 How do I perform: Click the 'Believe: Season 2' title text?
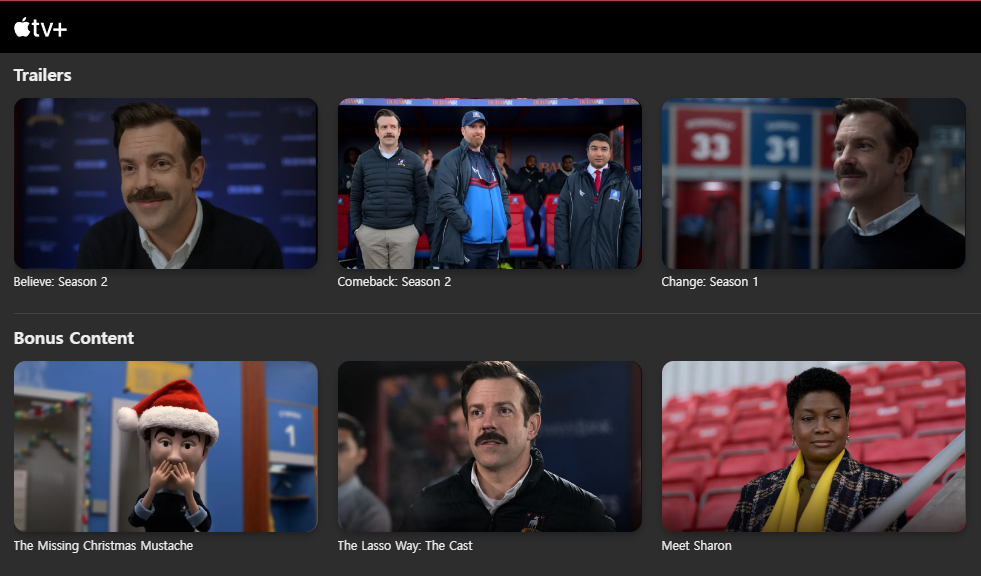click(x=61, y=282)
